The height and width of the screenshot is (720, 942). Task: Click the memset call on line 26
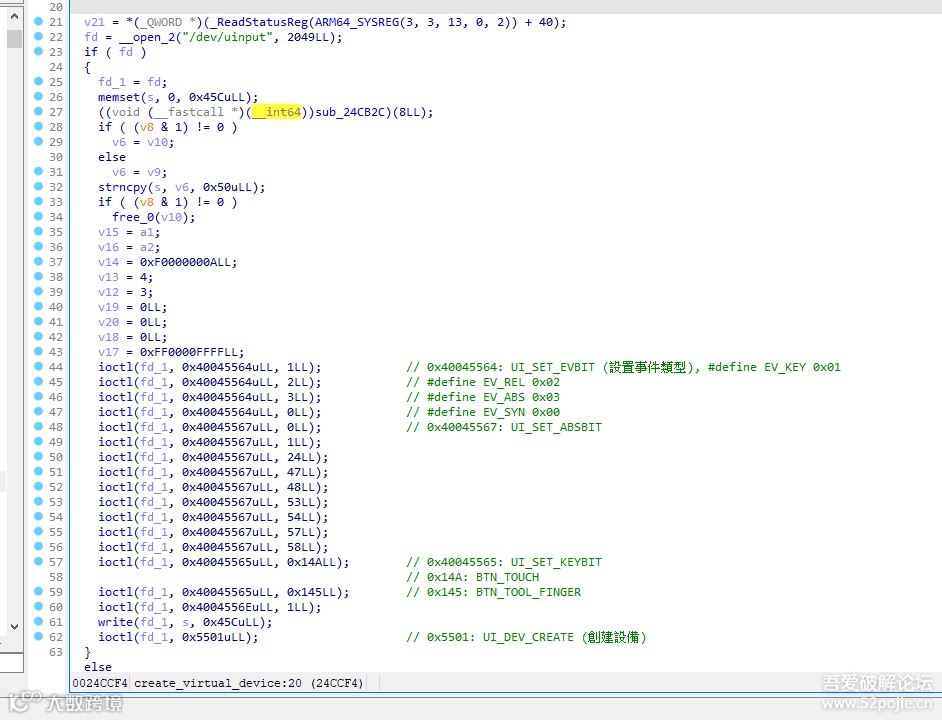click(x=119, y=97)
